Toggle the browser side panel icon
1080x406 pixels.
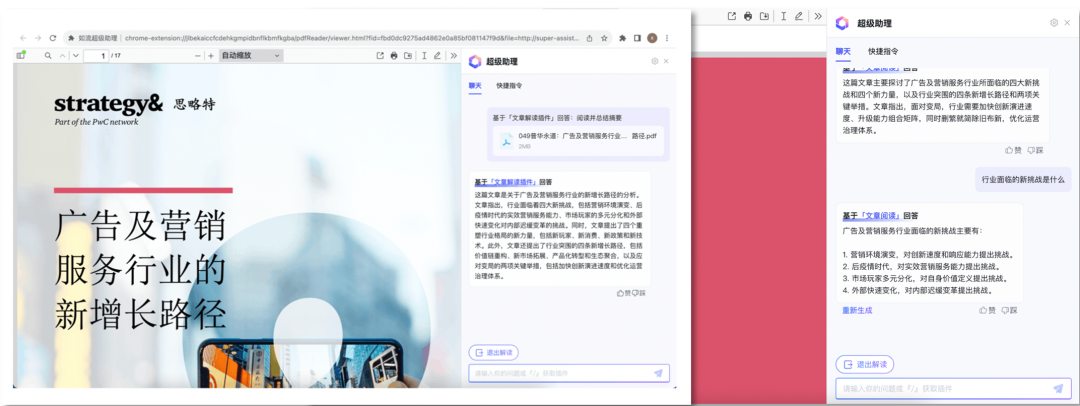click(x=637, y=38)
